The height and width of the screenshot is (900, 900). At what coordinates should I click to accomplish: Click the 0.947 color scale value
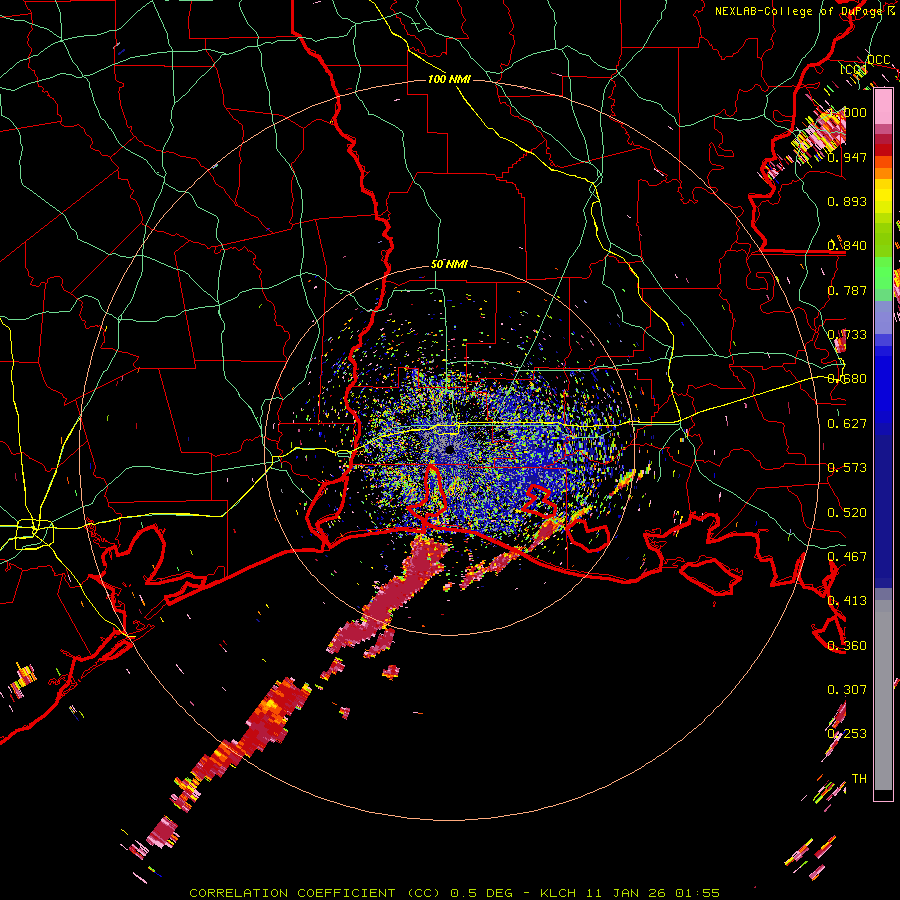point(847,157)
